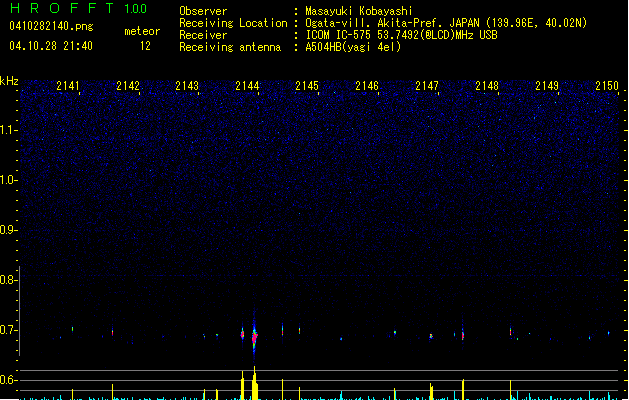Click the Receiving antenna field label

[x=230, y=47]
